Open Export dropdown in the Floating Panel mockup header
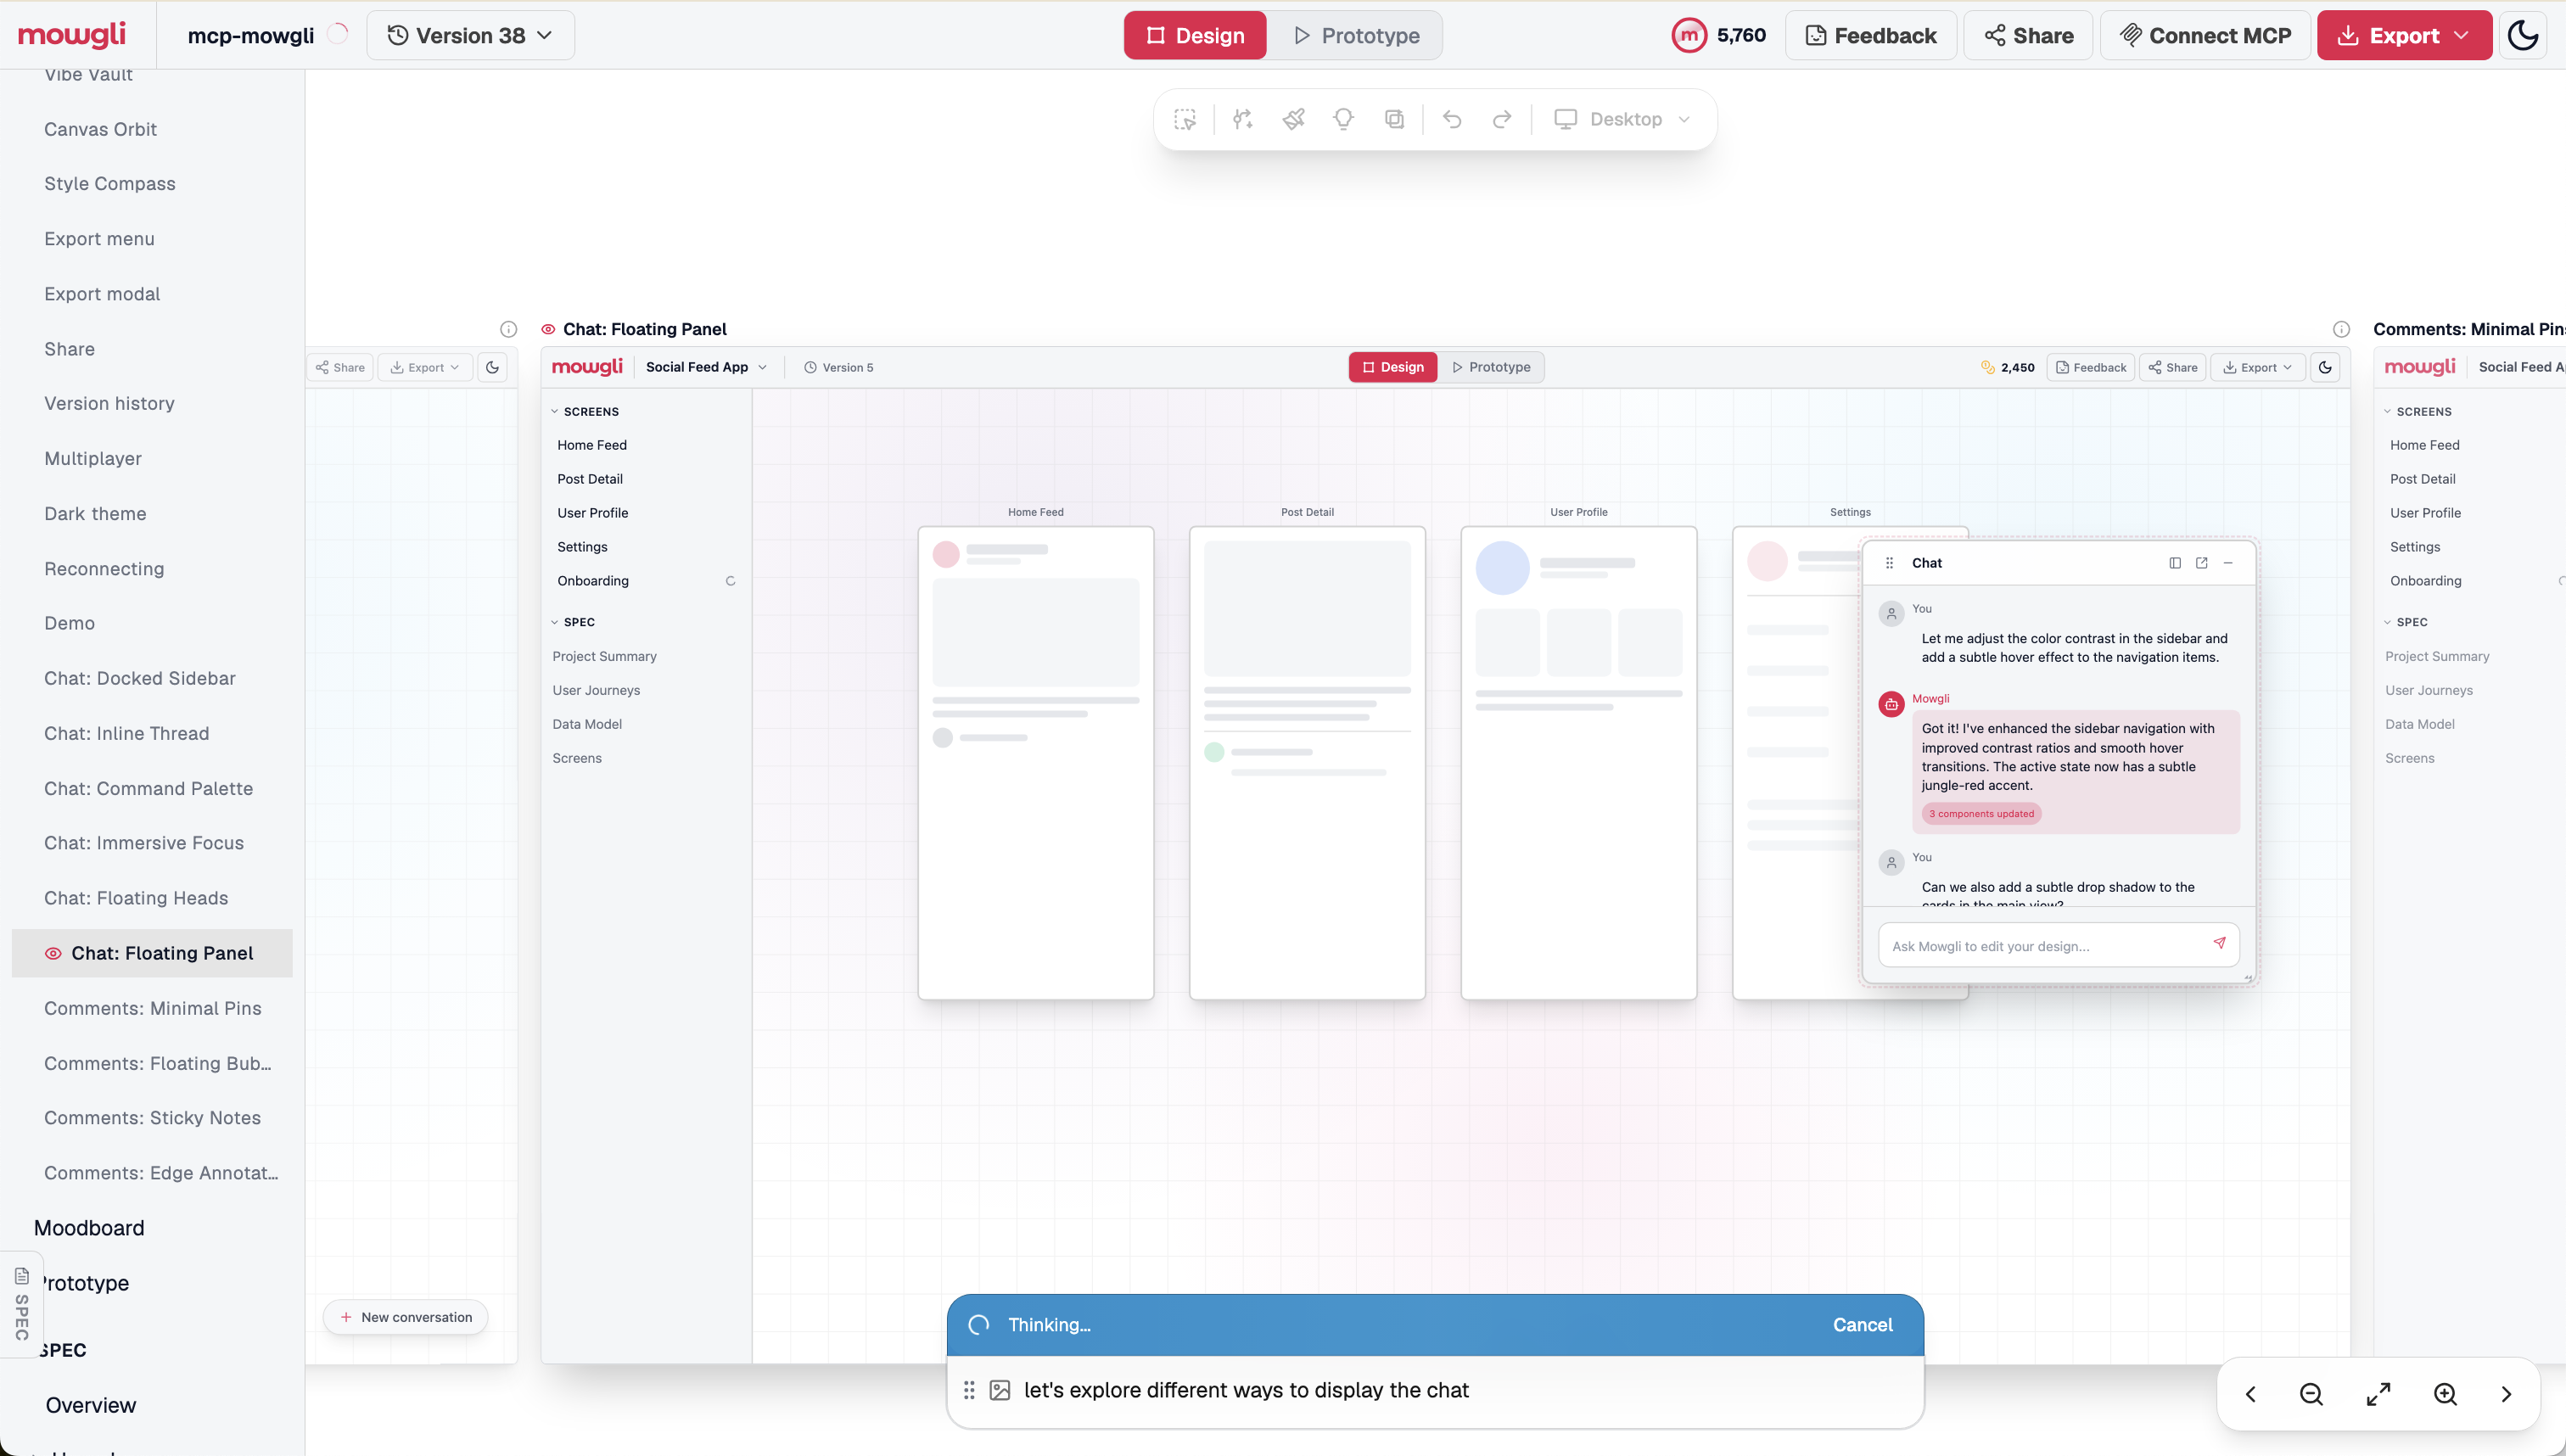Viewport: 2566px width, 1456px height. click(x=2258, y=367)
